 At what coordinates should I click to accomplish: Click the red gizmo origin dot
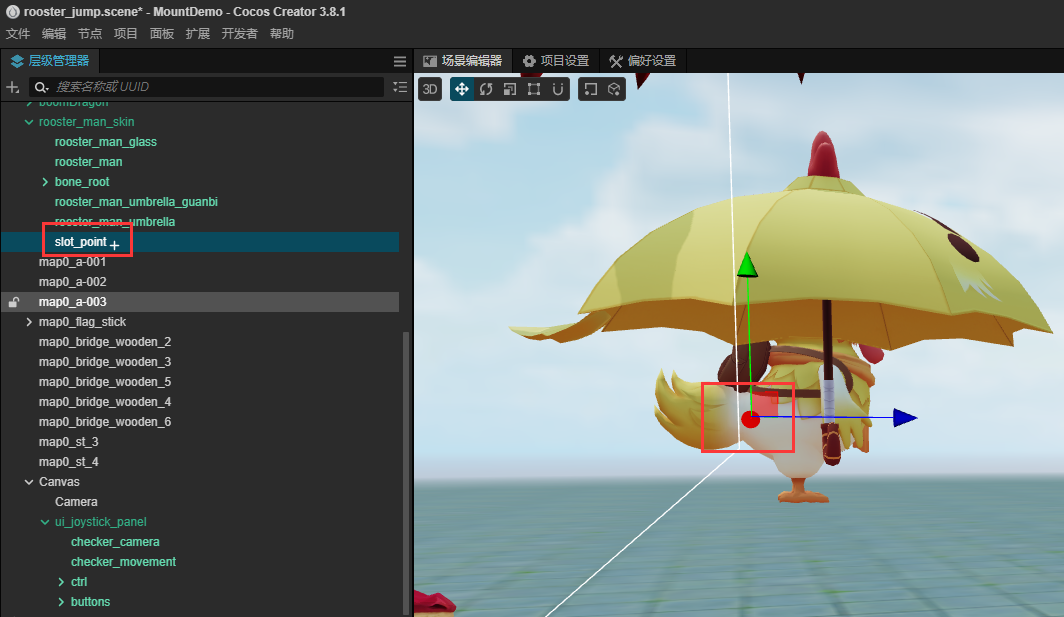coord(750,419)
